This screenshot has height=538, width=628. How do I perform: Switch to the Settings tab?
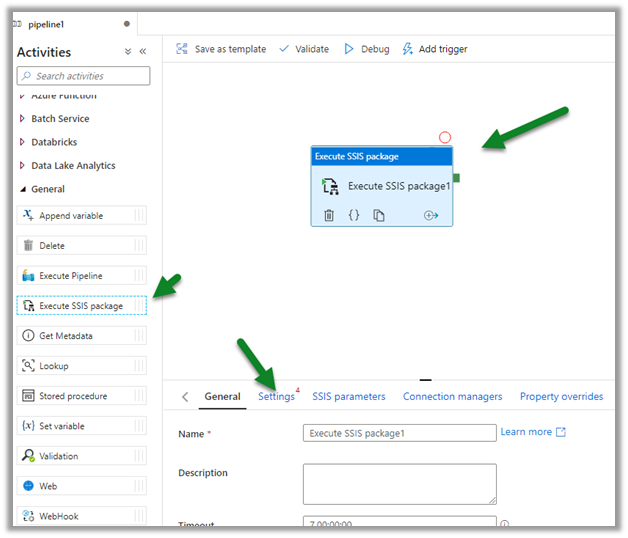276,397
